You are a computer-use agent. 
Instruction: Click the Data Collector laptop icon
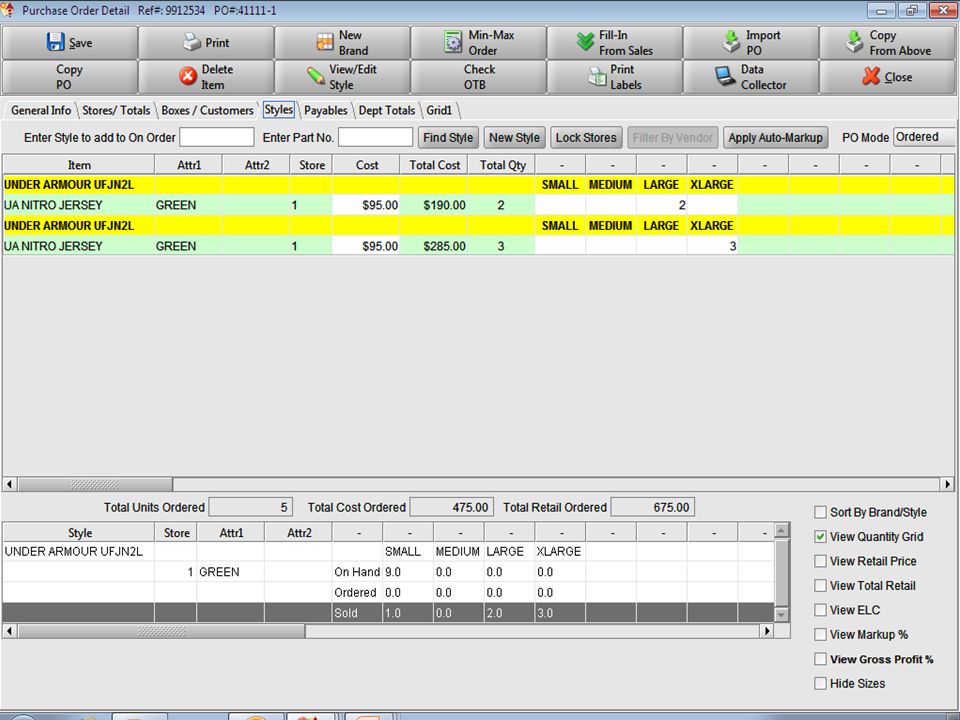point(726,77)
